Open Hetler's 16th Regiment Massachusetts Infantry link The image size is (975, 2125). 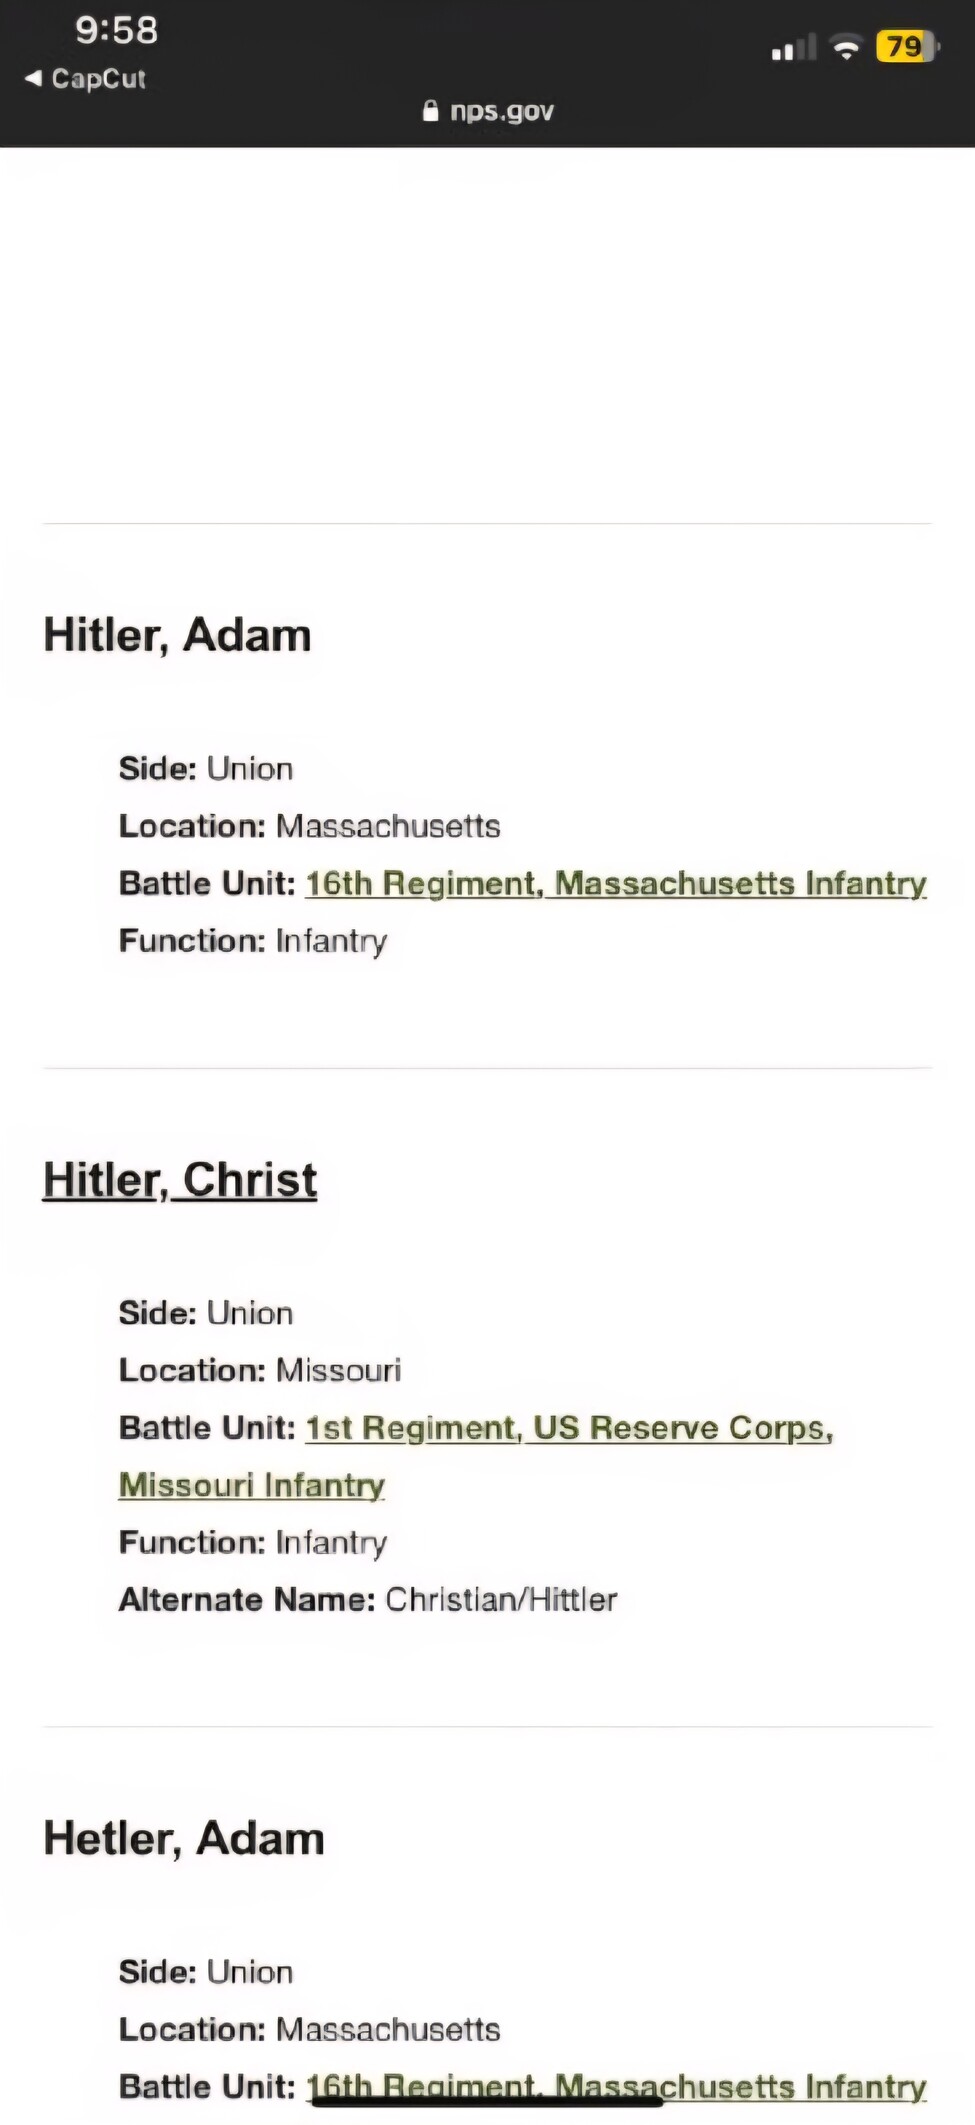[x=616, y=2086]
